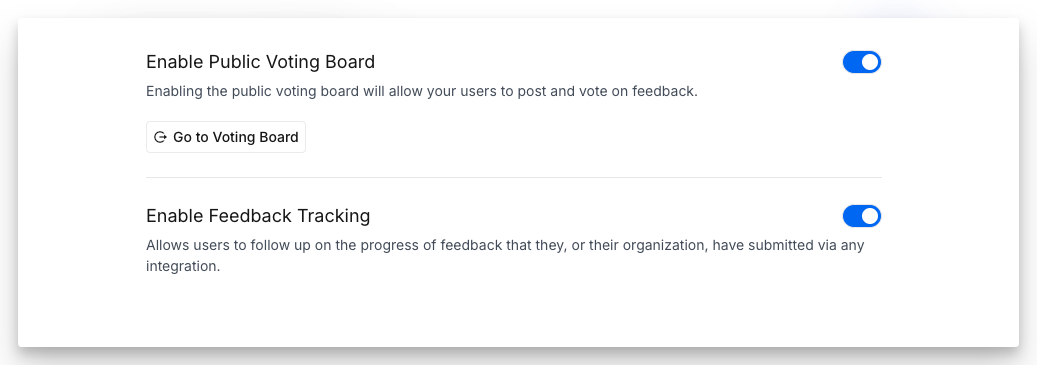Click the white knob on Voting Board toggle
1037x365 pixels.
click(x=870, y=62)
